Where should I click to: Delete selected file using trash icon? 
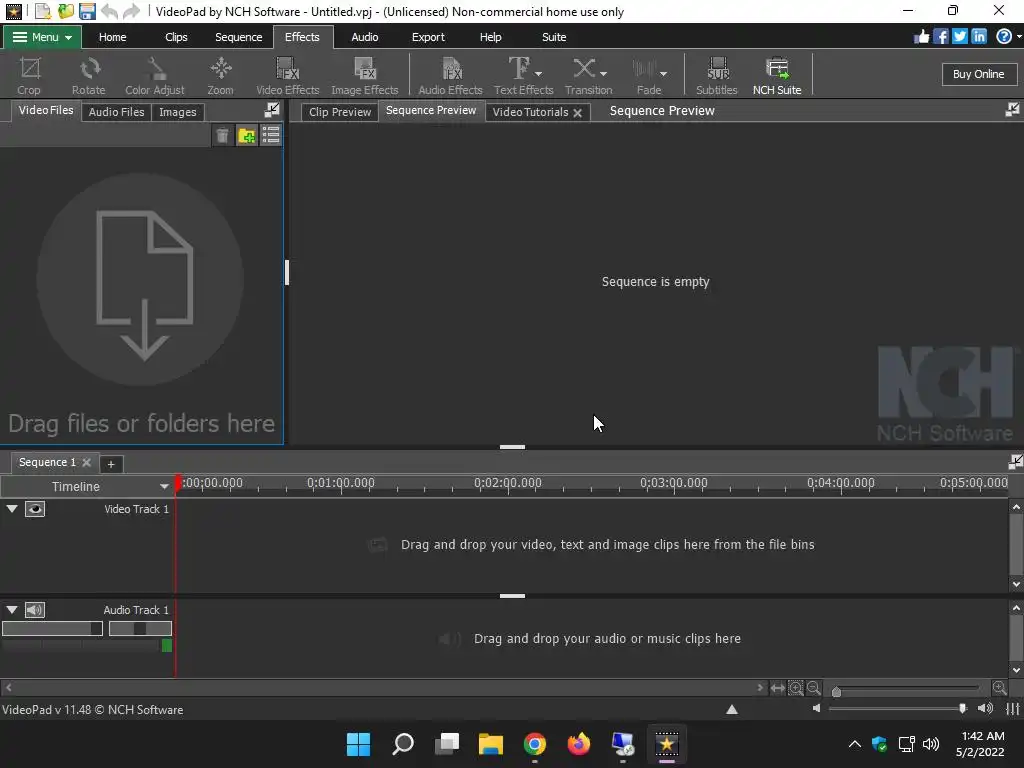[x=222, y=135]
